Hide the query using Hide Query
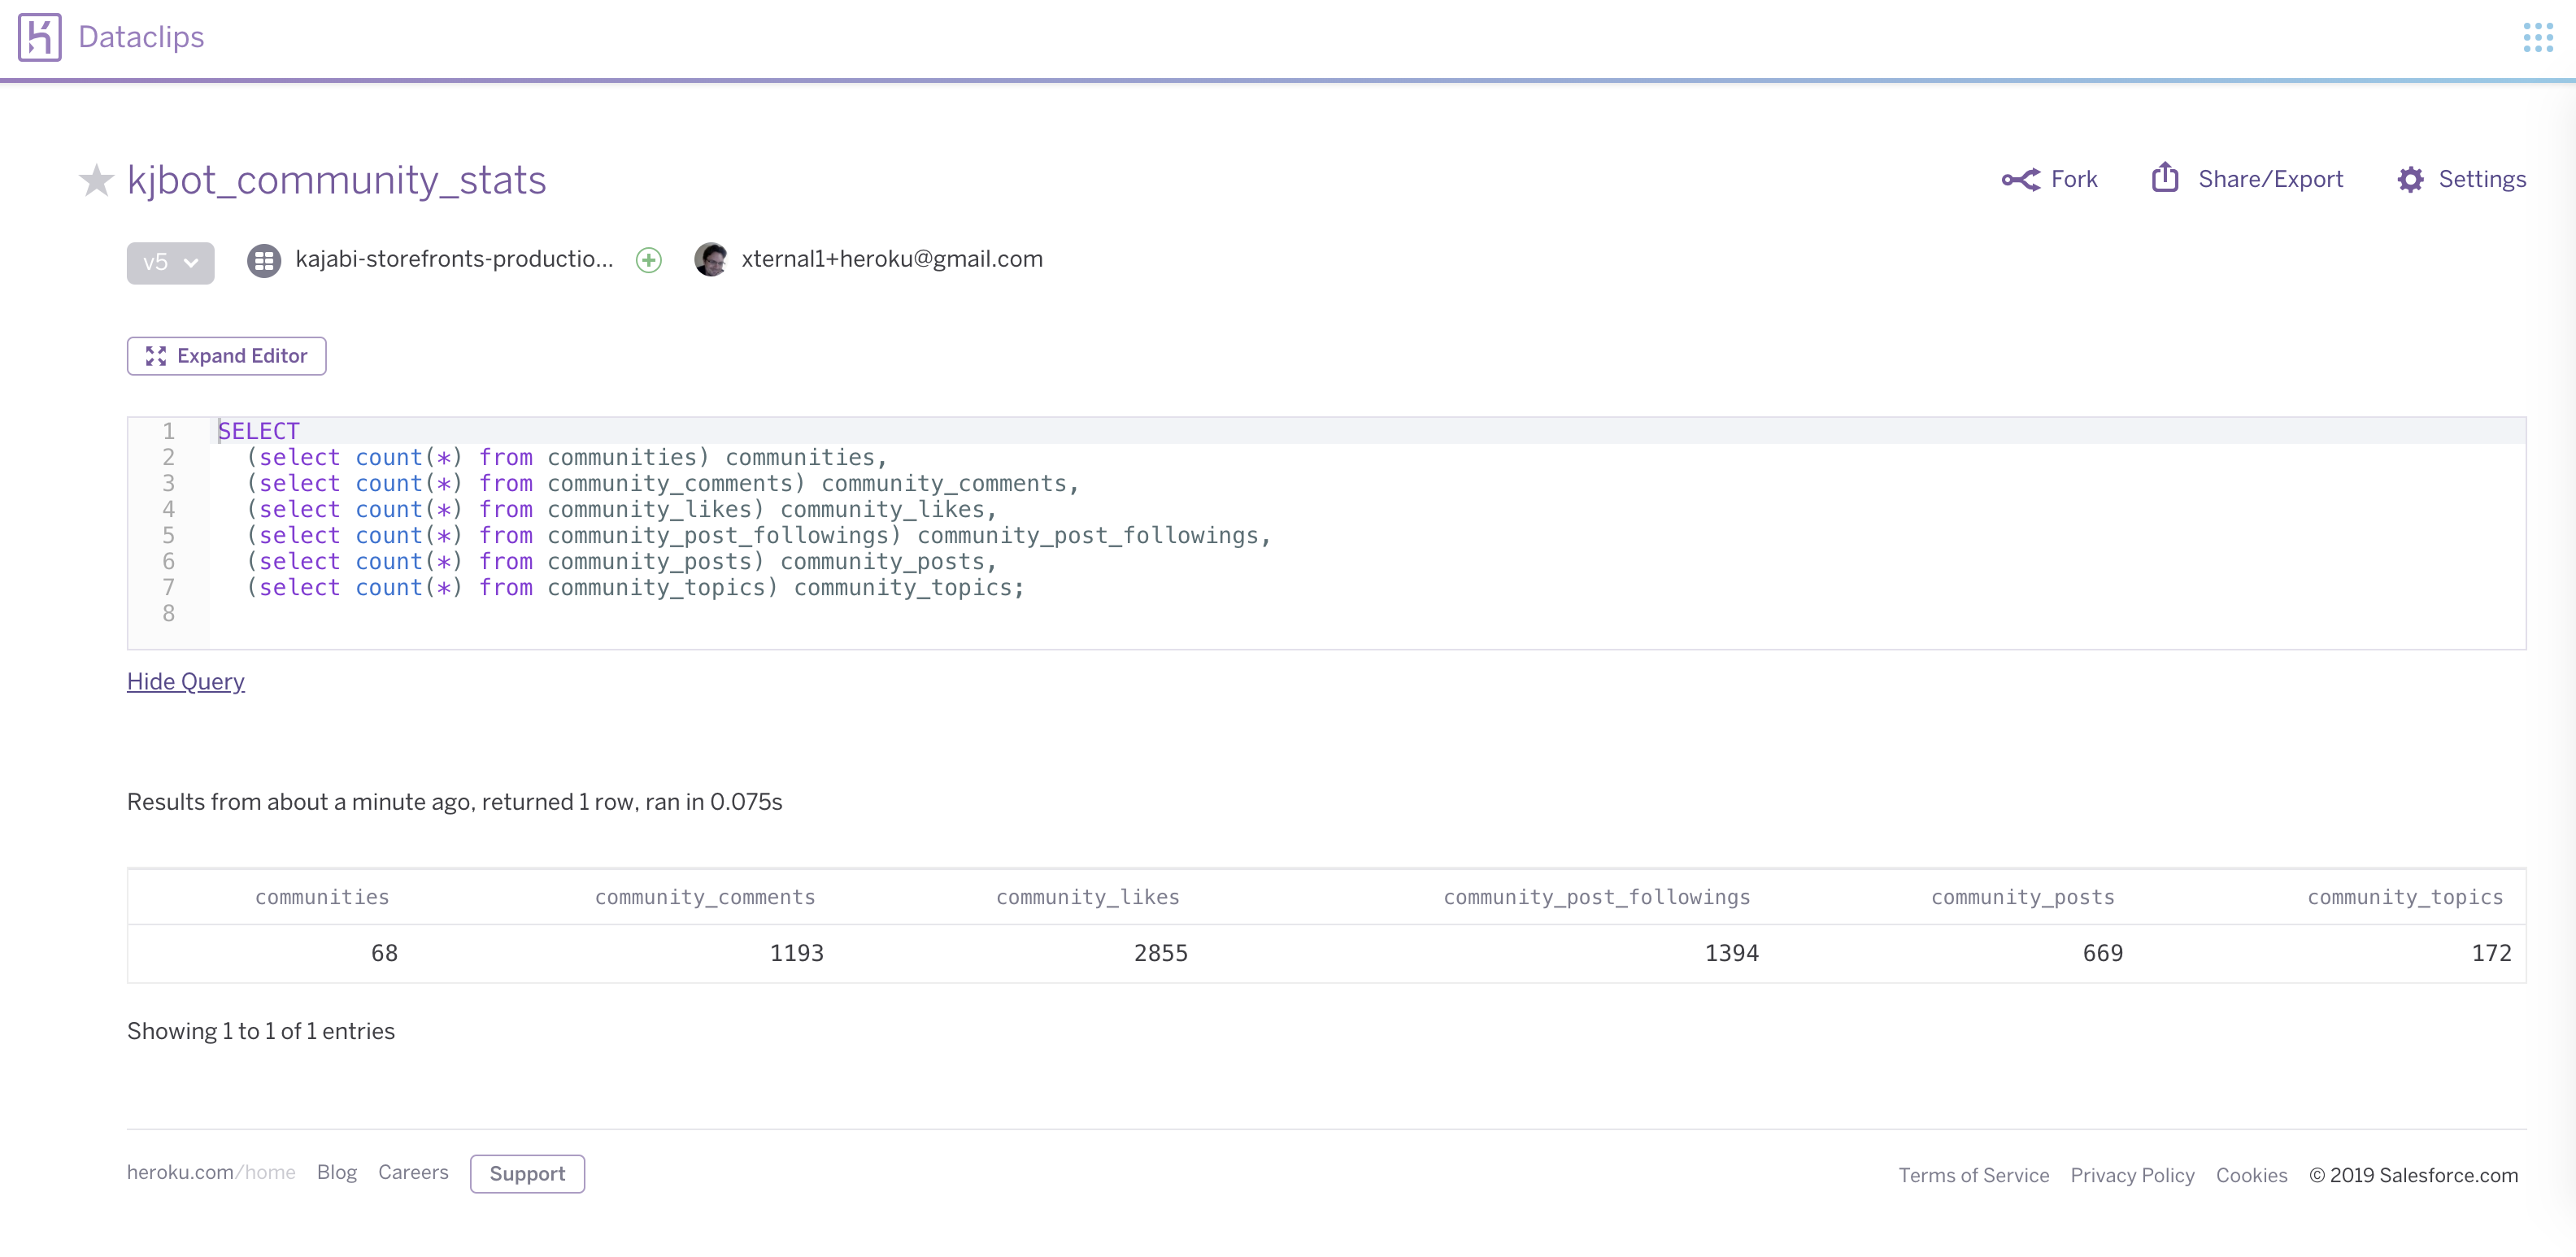This screenshot has height=1257, width=2576. tap(185, 681)
